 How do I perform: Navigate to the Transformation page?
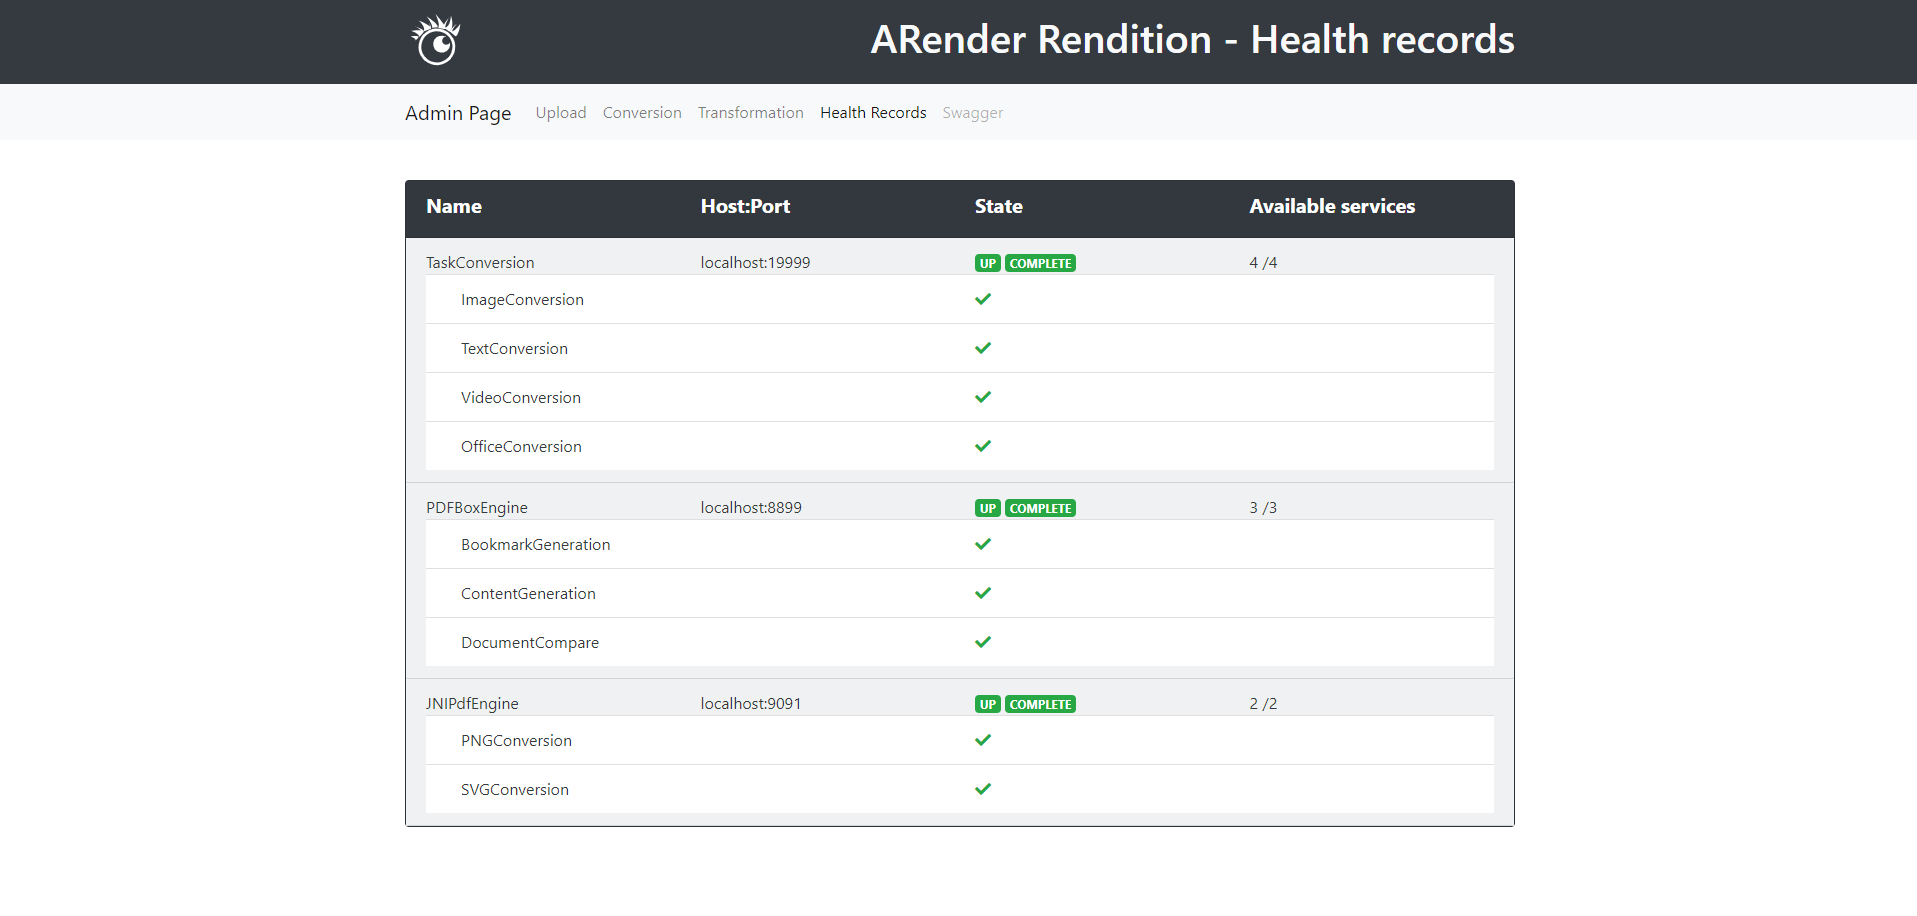click(x=750, y=112)
